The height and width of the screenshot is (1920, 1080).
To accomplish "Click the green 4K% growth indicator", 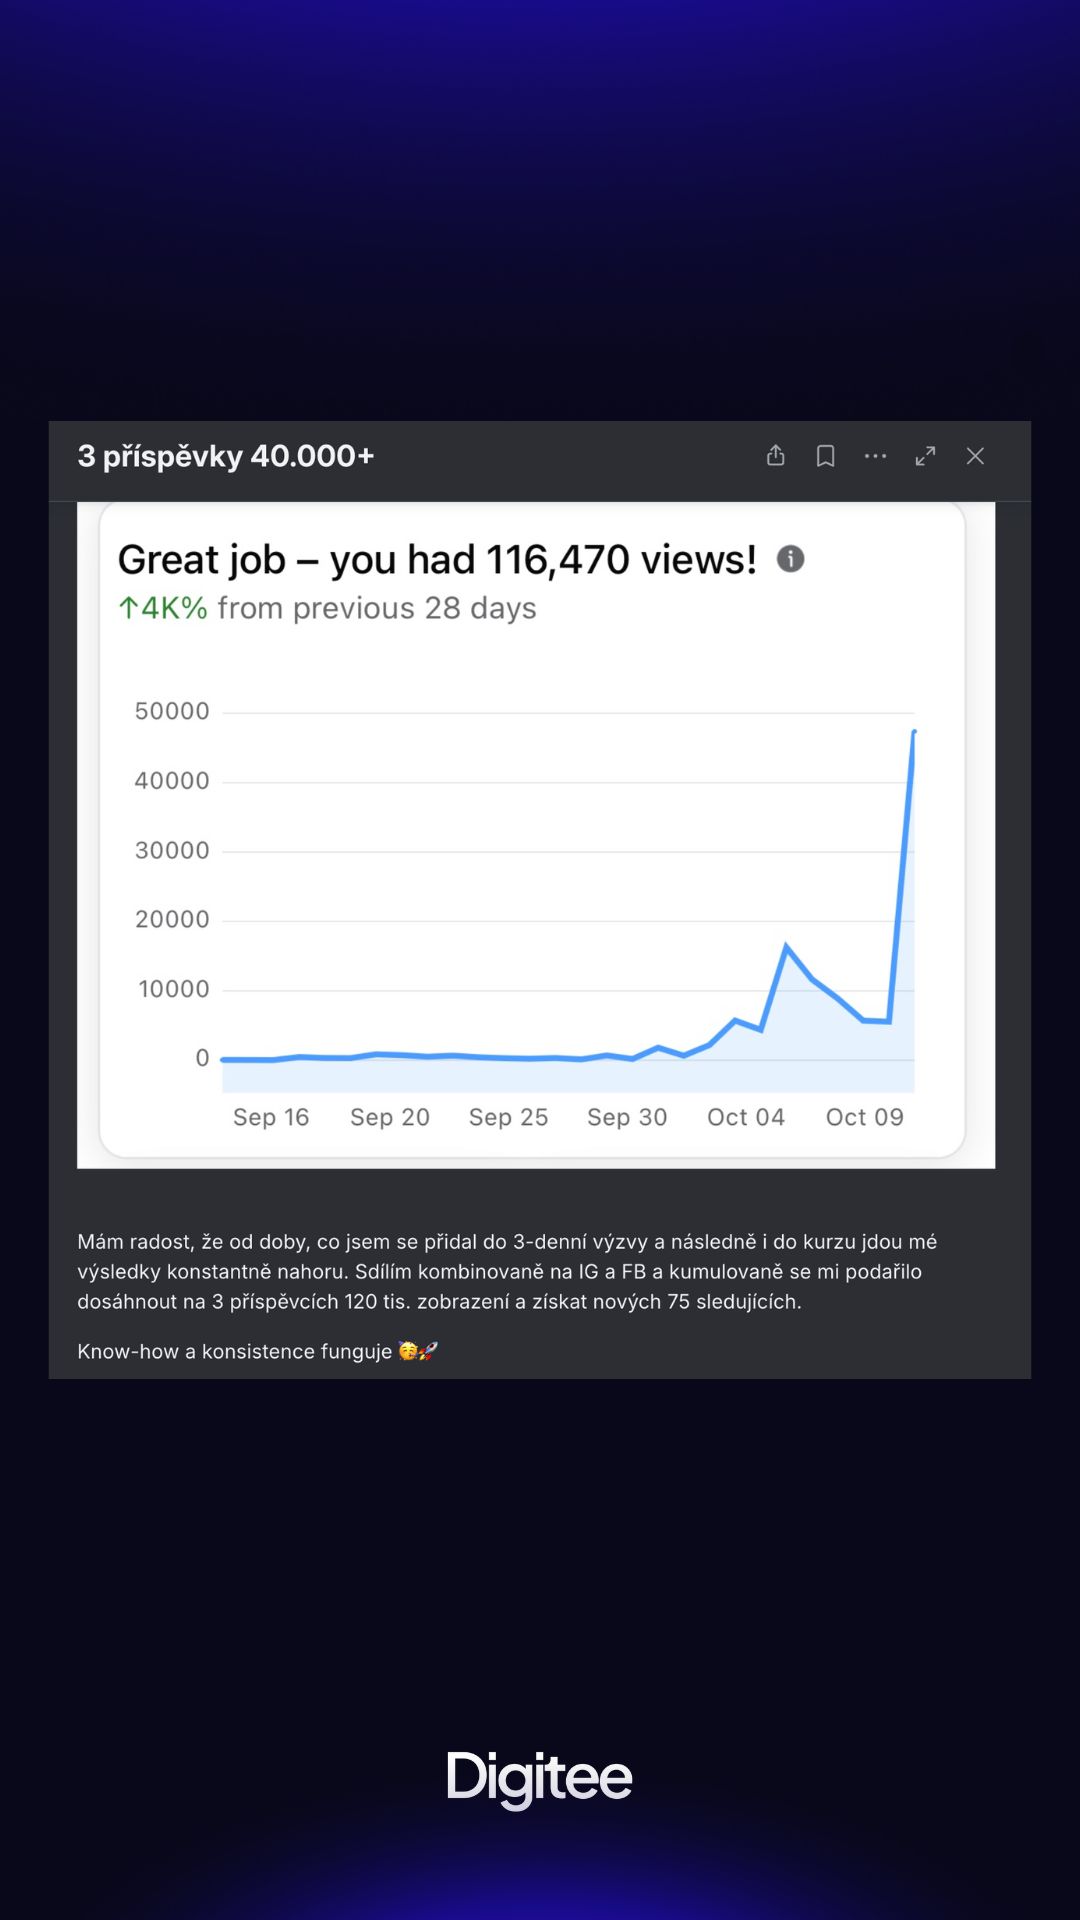I will [163, 608].
